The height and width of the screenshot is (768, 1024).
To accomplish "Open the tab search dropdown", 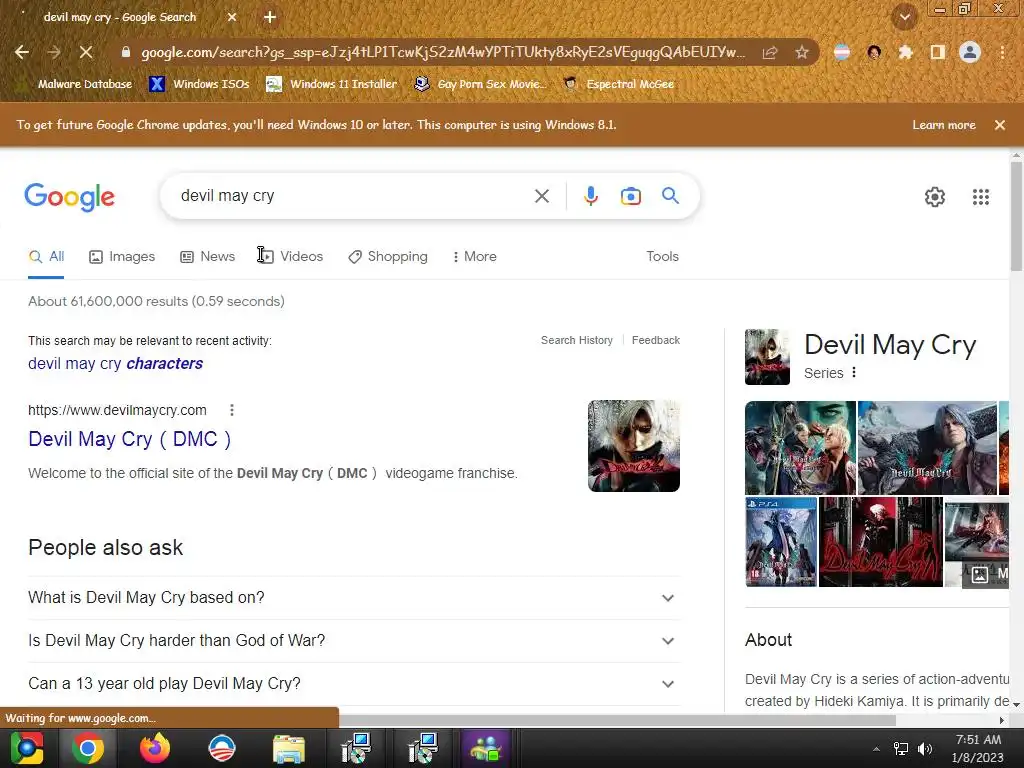I will click(x=904, y=18).
